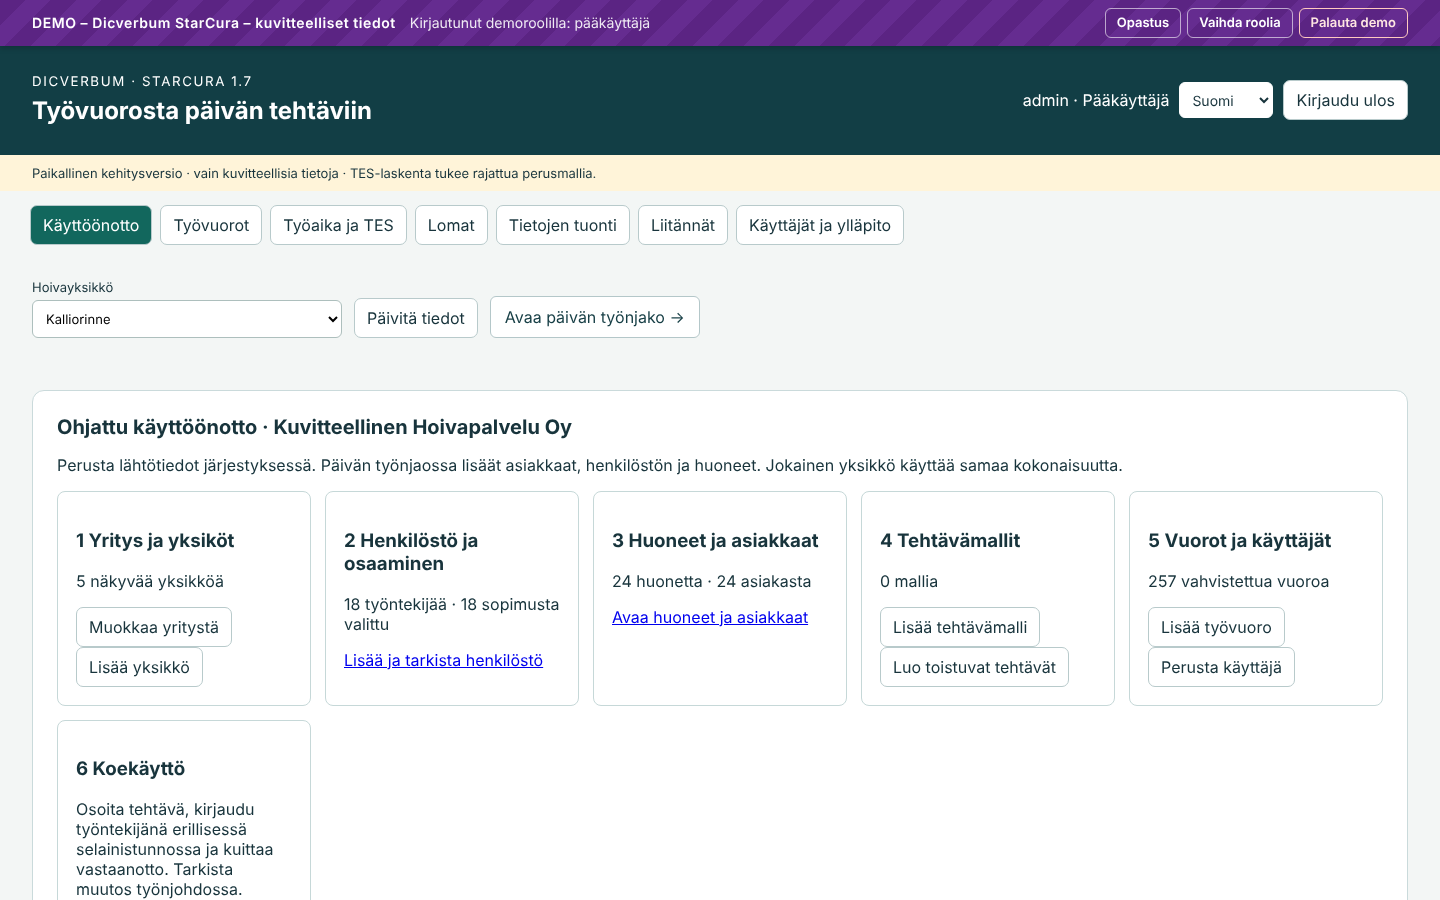Open the Työaika ja TES tab
The width and height of the screenshot is (1440, 900).
(x=338, y=225)
